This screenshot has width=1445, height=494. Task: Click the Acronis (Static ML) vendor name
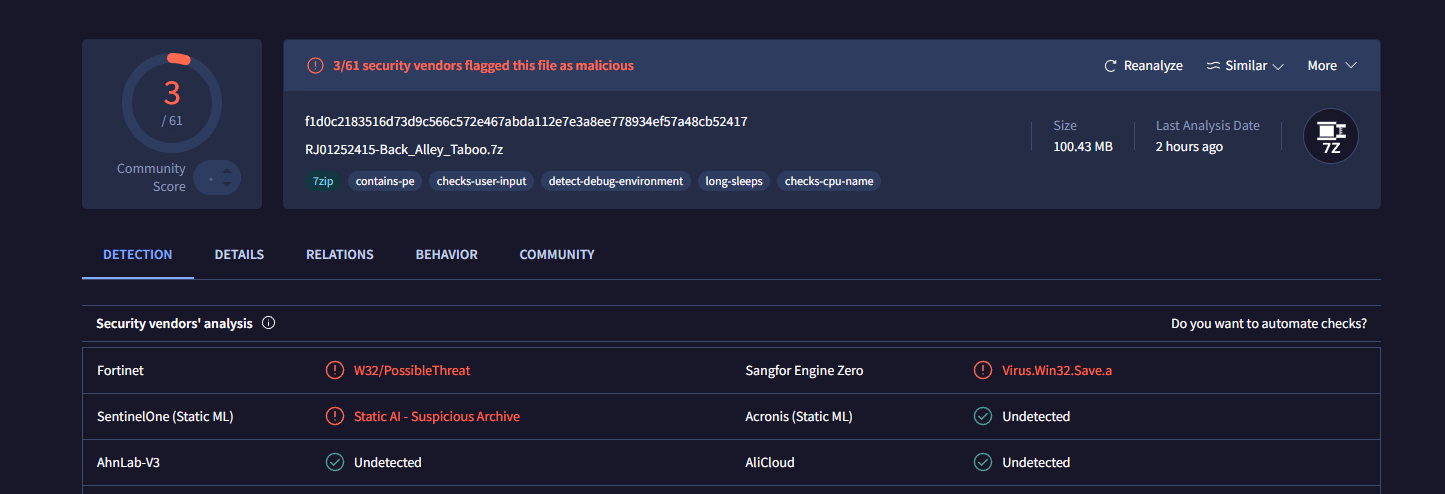(799, 416)
